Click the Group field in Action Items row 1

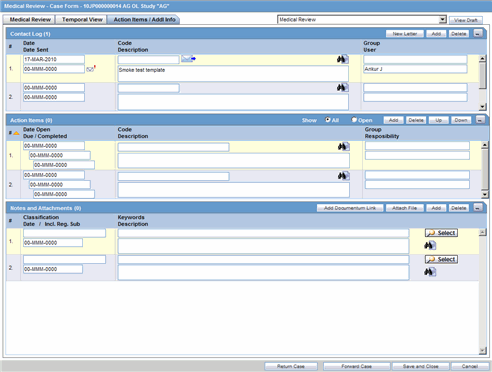click(417, 146)
